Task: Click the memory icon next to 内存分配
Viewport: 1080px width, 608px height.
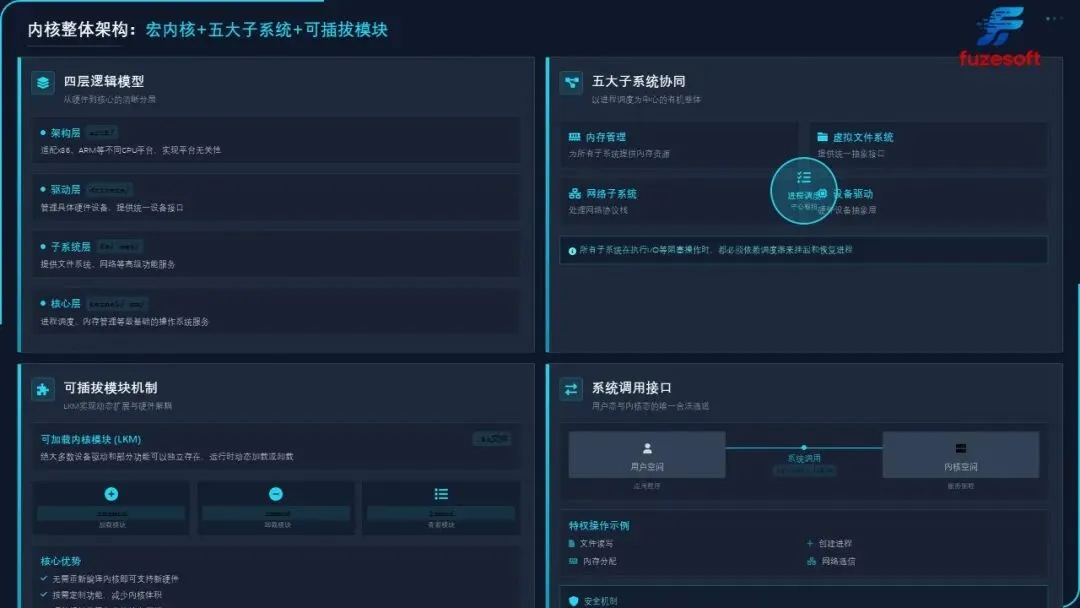Action: tap(573, 561)
